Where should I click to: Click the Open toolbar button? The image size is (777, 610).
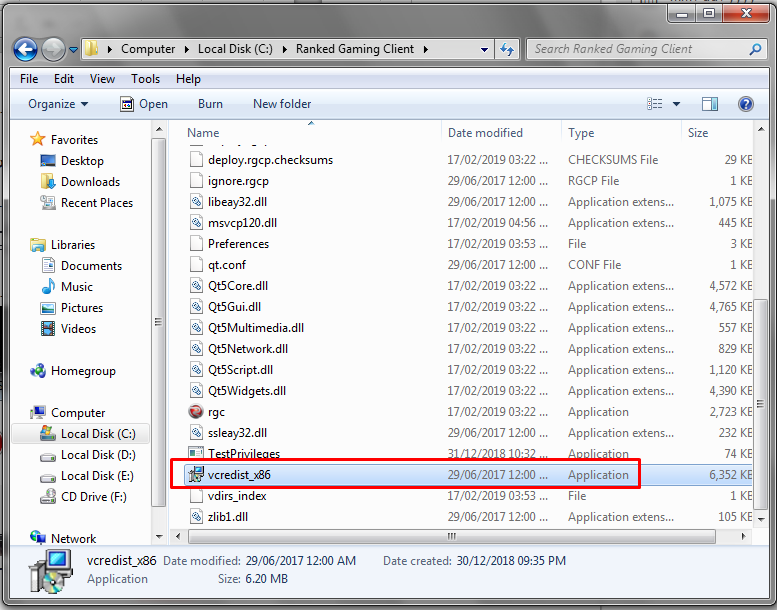pyautogui.click(x=144, y=104)
